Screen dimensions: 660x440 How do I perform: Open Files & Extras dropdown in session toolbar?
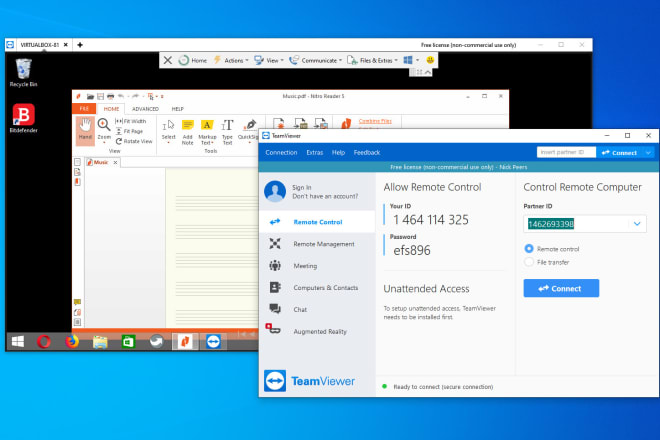coord(372,60)
